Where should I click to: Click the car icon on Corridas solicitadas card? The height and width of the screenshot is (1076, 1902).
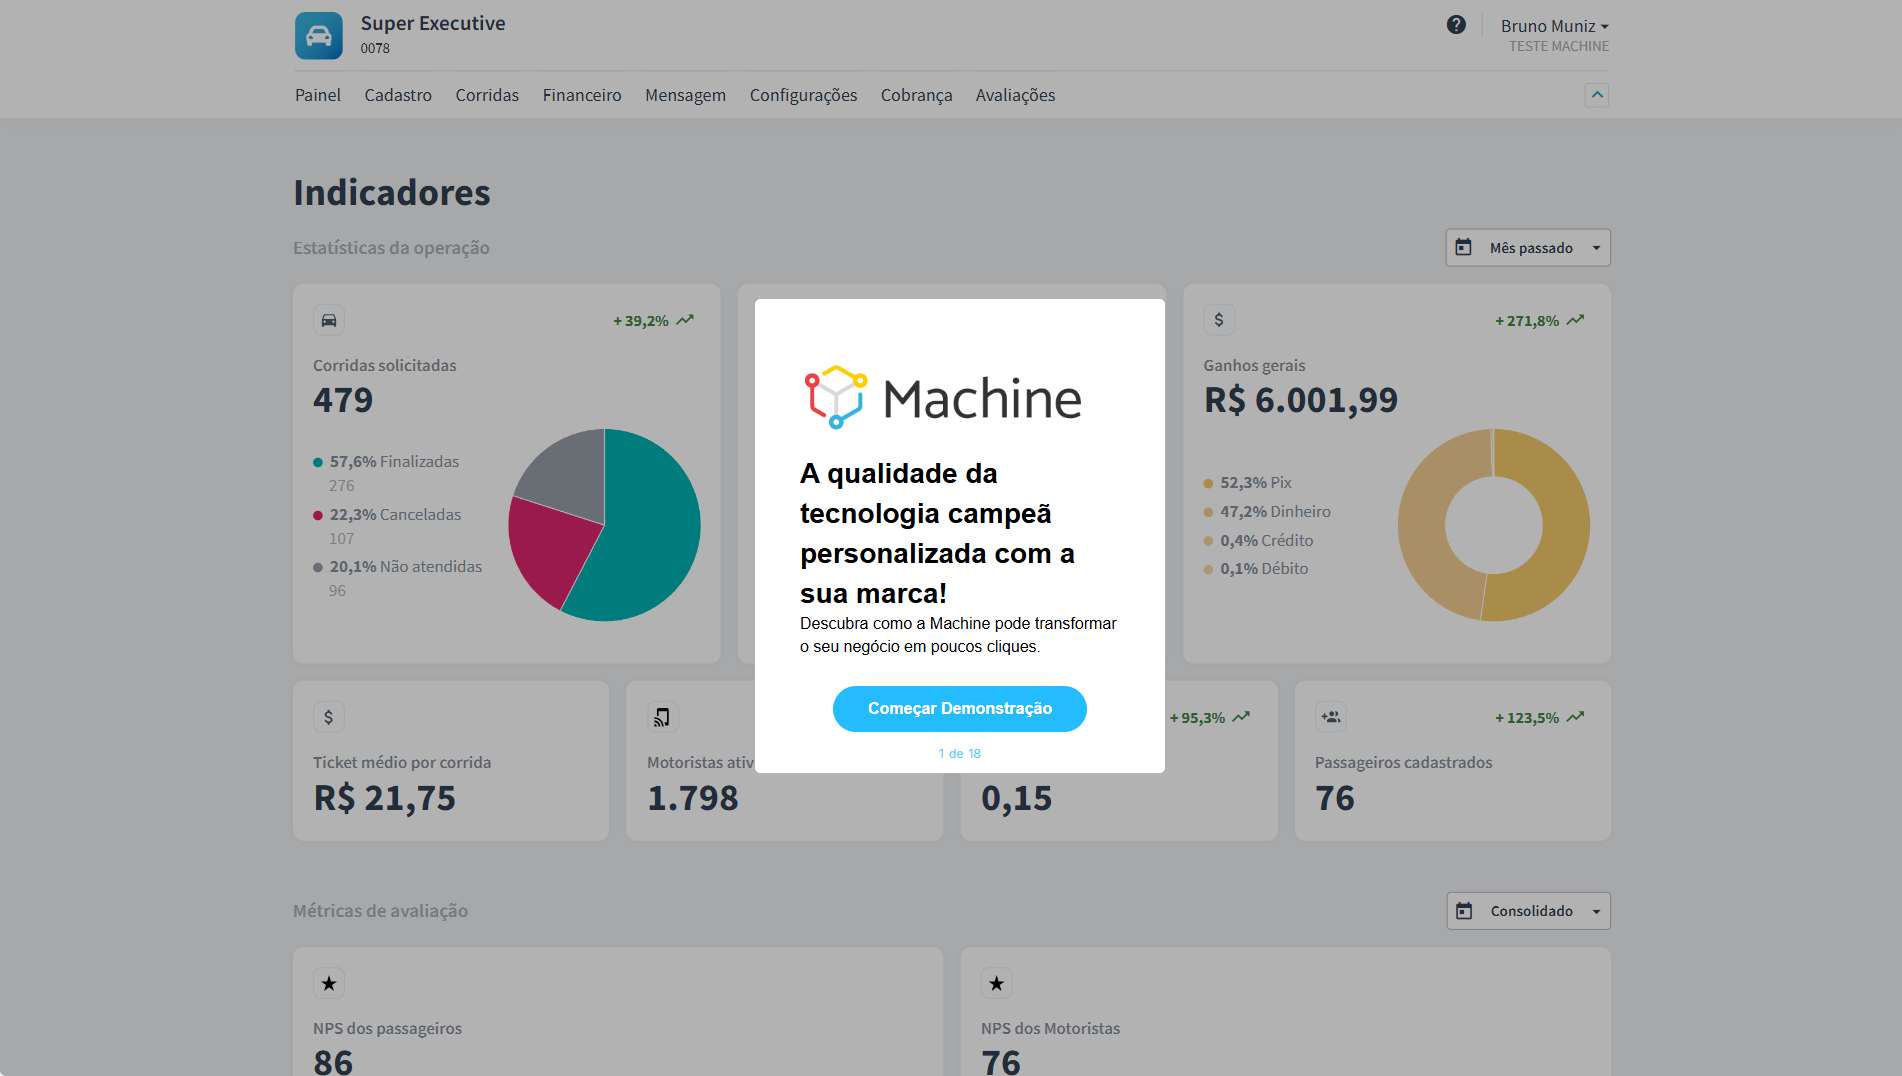coord(329,320)
